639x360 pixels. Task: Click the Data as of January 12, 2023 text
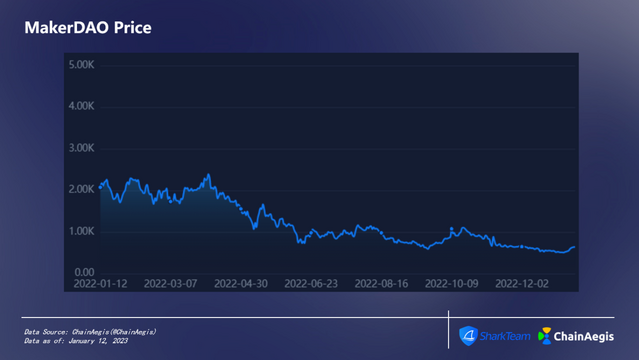pos(76,341)
